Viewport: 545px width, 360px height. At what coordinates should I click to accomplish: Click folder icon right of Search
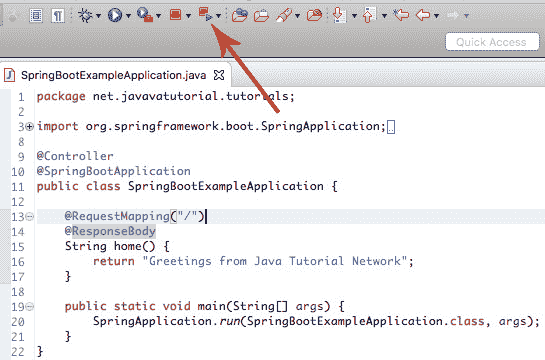[x=314, y=15]
